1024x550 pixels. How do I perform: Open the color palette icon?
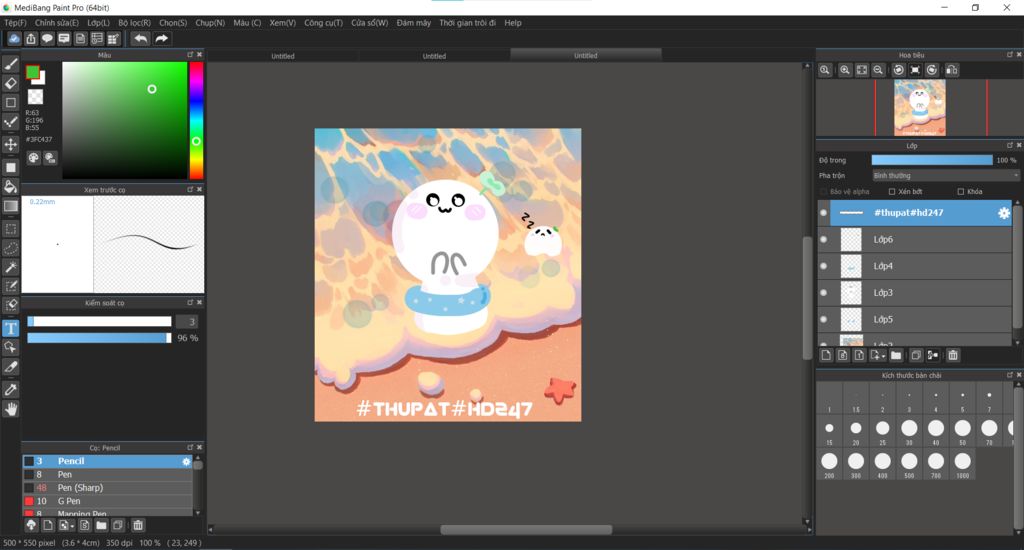(x=33, y=157)
